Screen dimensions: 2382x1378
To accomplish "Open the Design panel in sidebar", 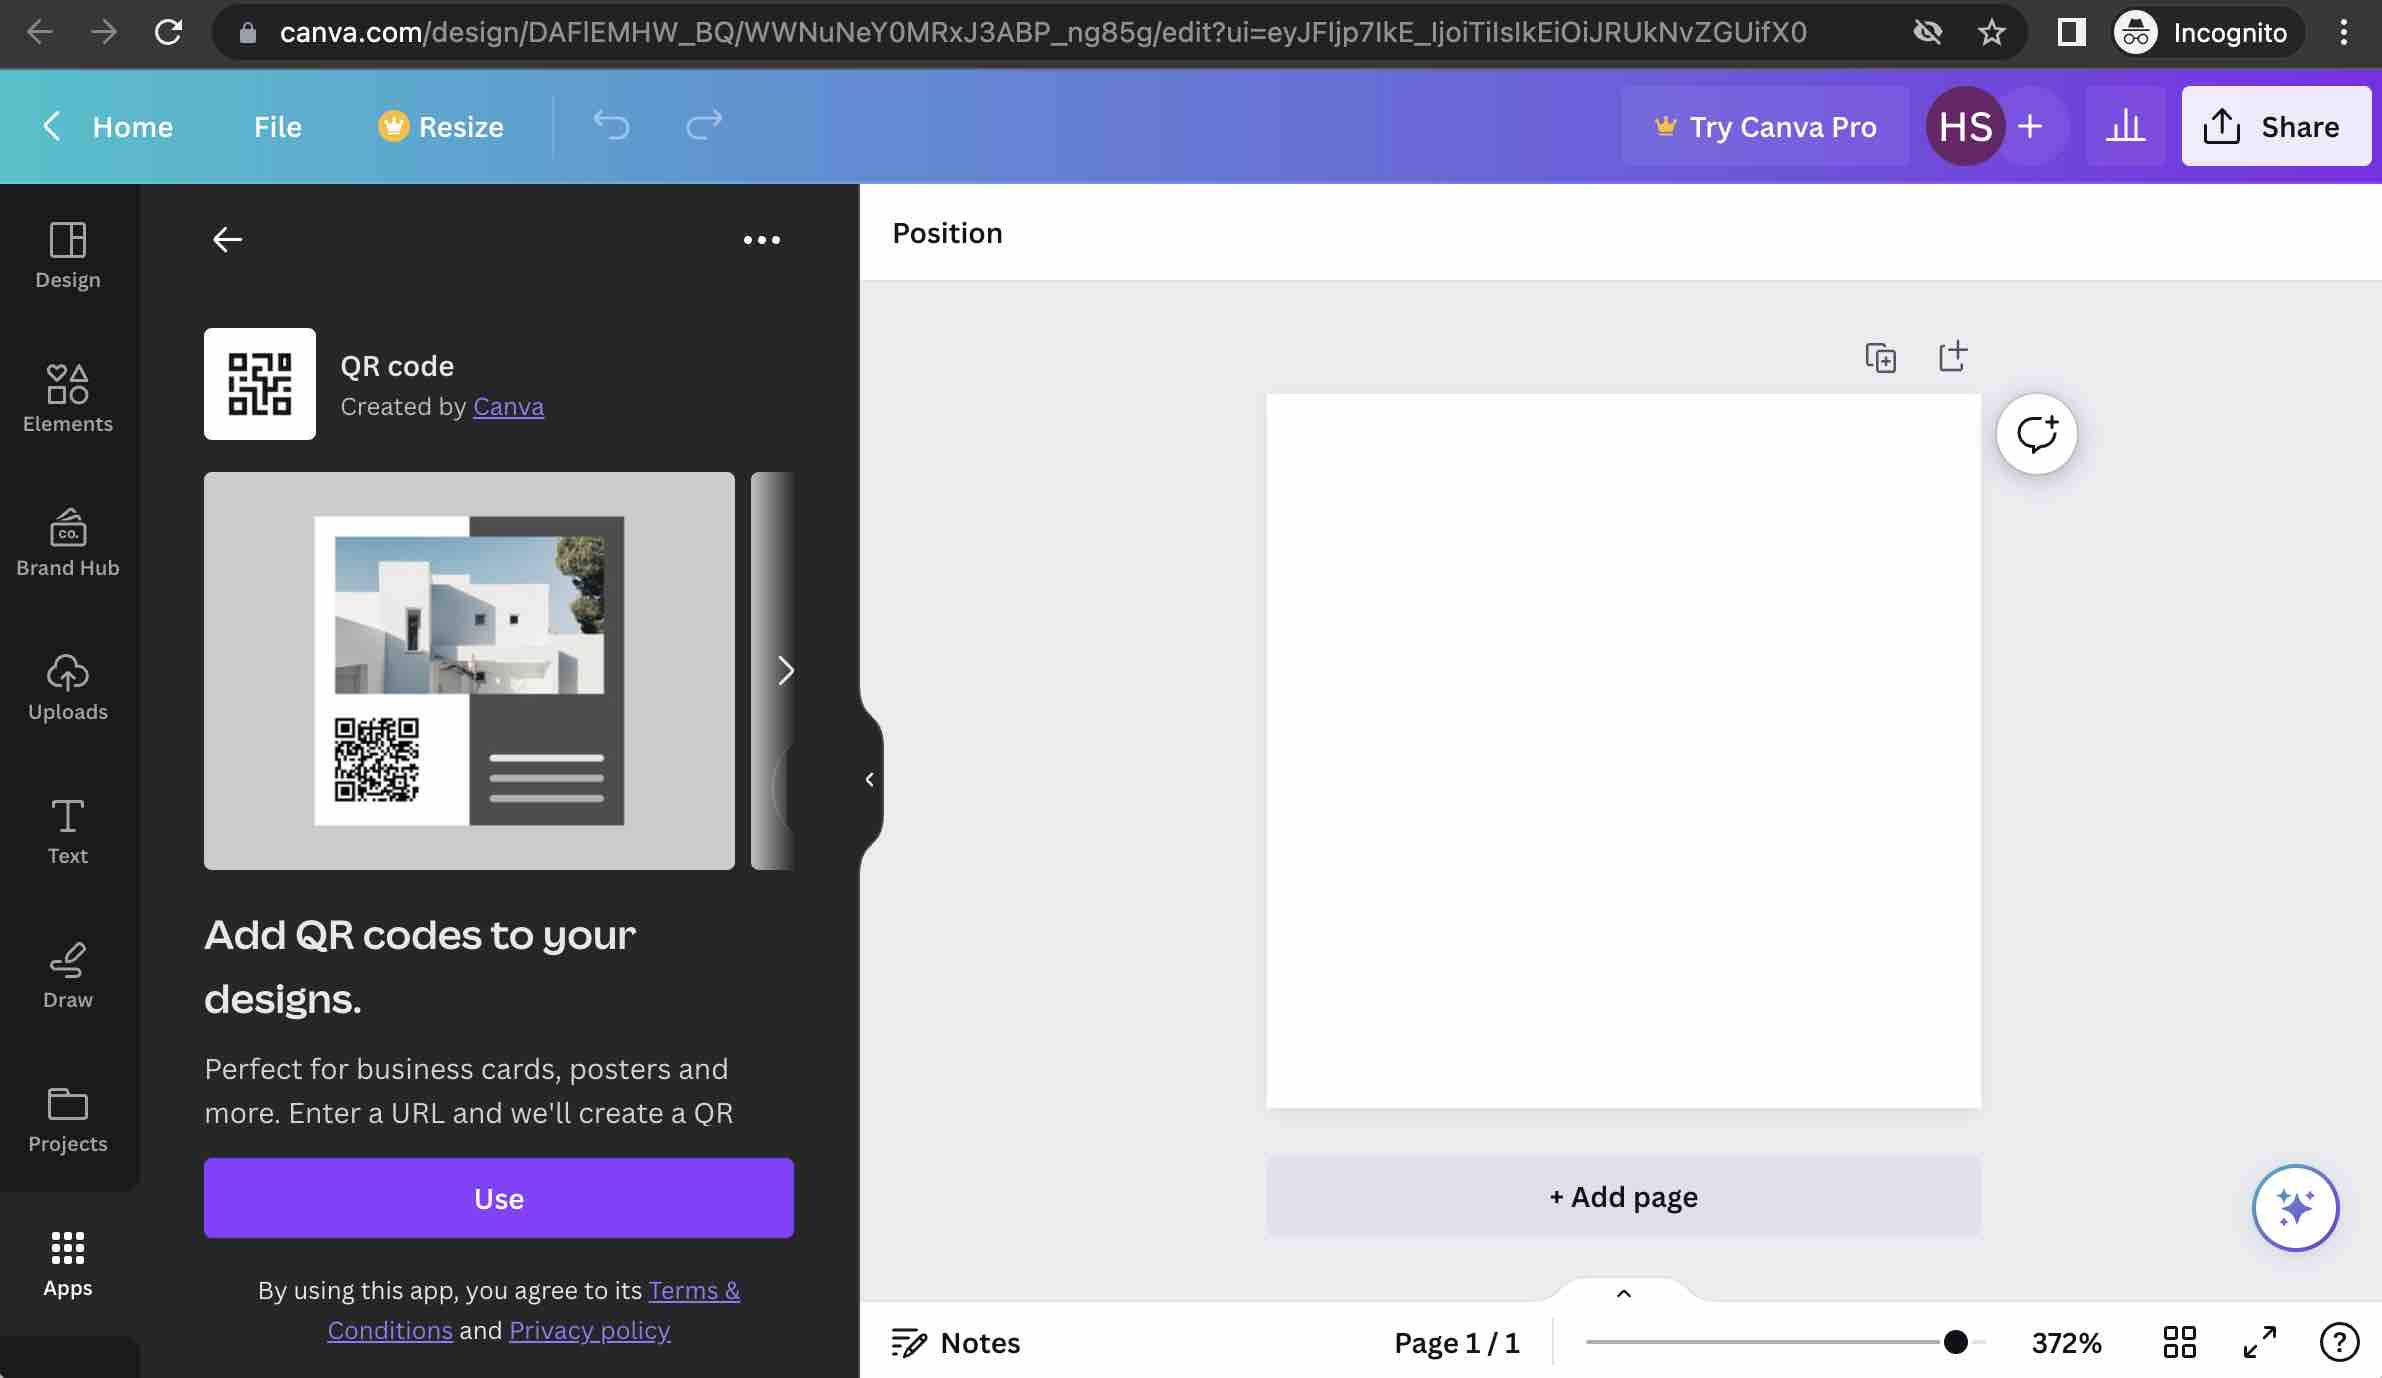I will click(x=68, y=256).
